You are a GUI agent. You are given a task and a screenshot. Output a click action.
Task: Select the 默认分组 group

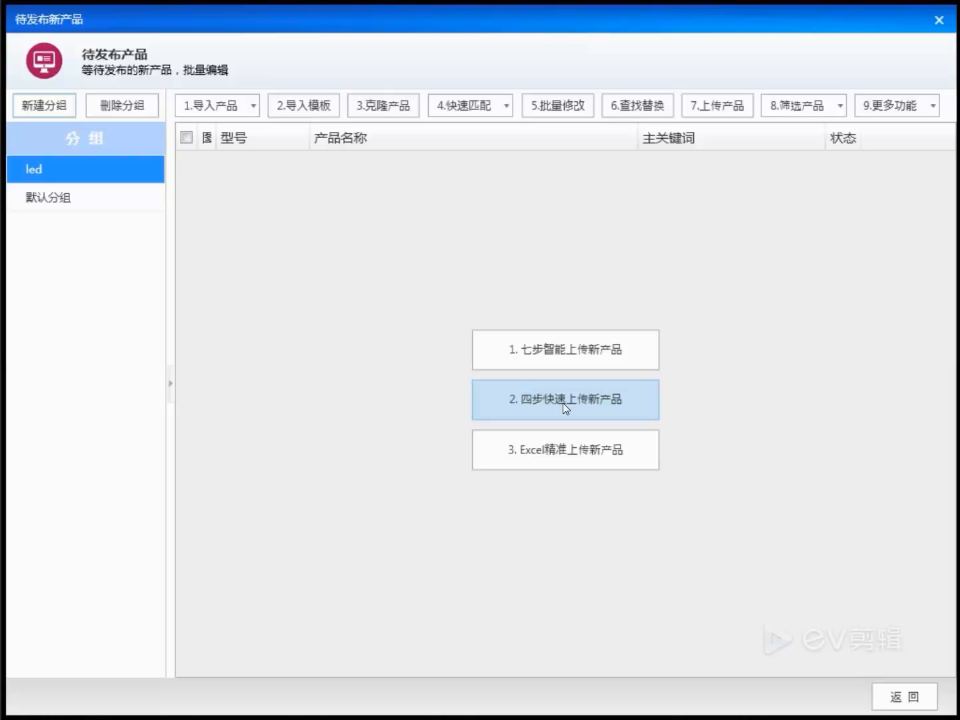(86, 198)
